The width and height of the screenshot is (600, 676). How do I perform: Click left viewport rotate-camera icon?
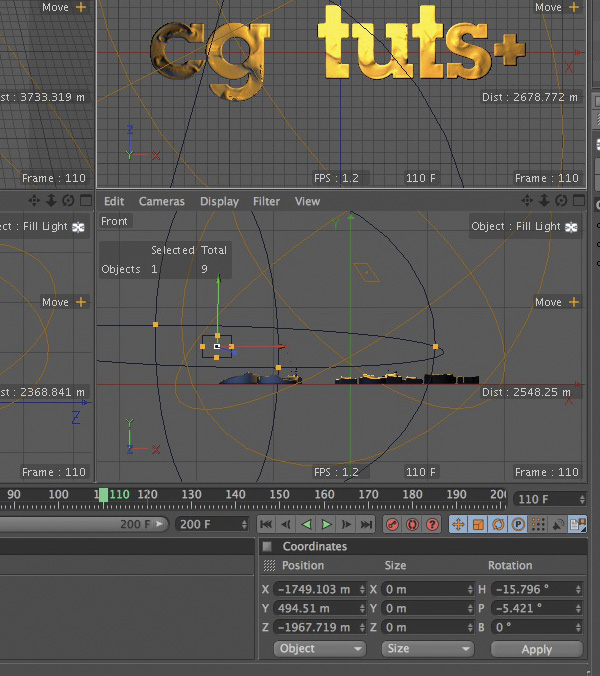coord(68,200)
